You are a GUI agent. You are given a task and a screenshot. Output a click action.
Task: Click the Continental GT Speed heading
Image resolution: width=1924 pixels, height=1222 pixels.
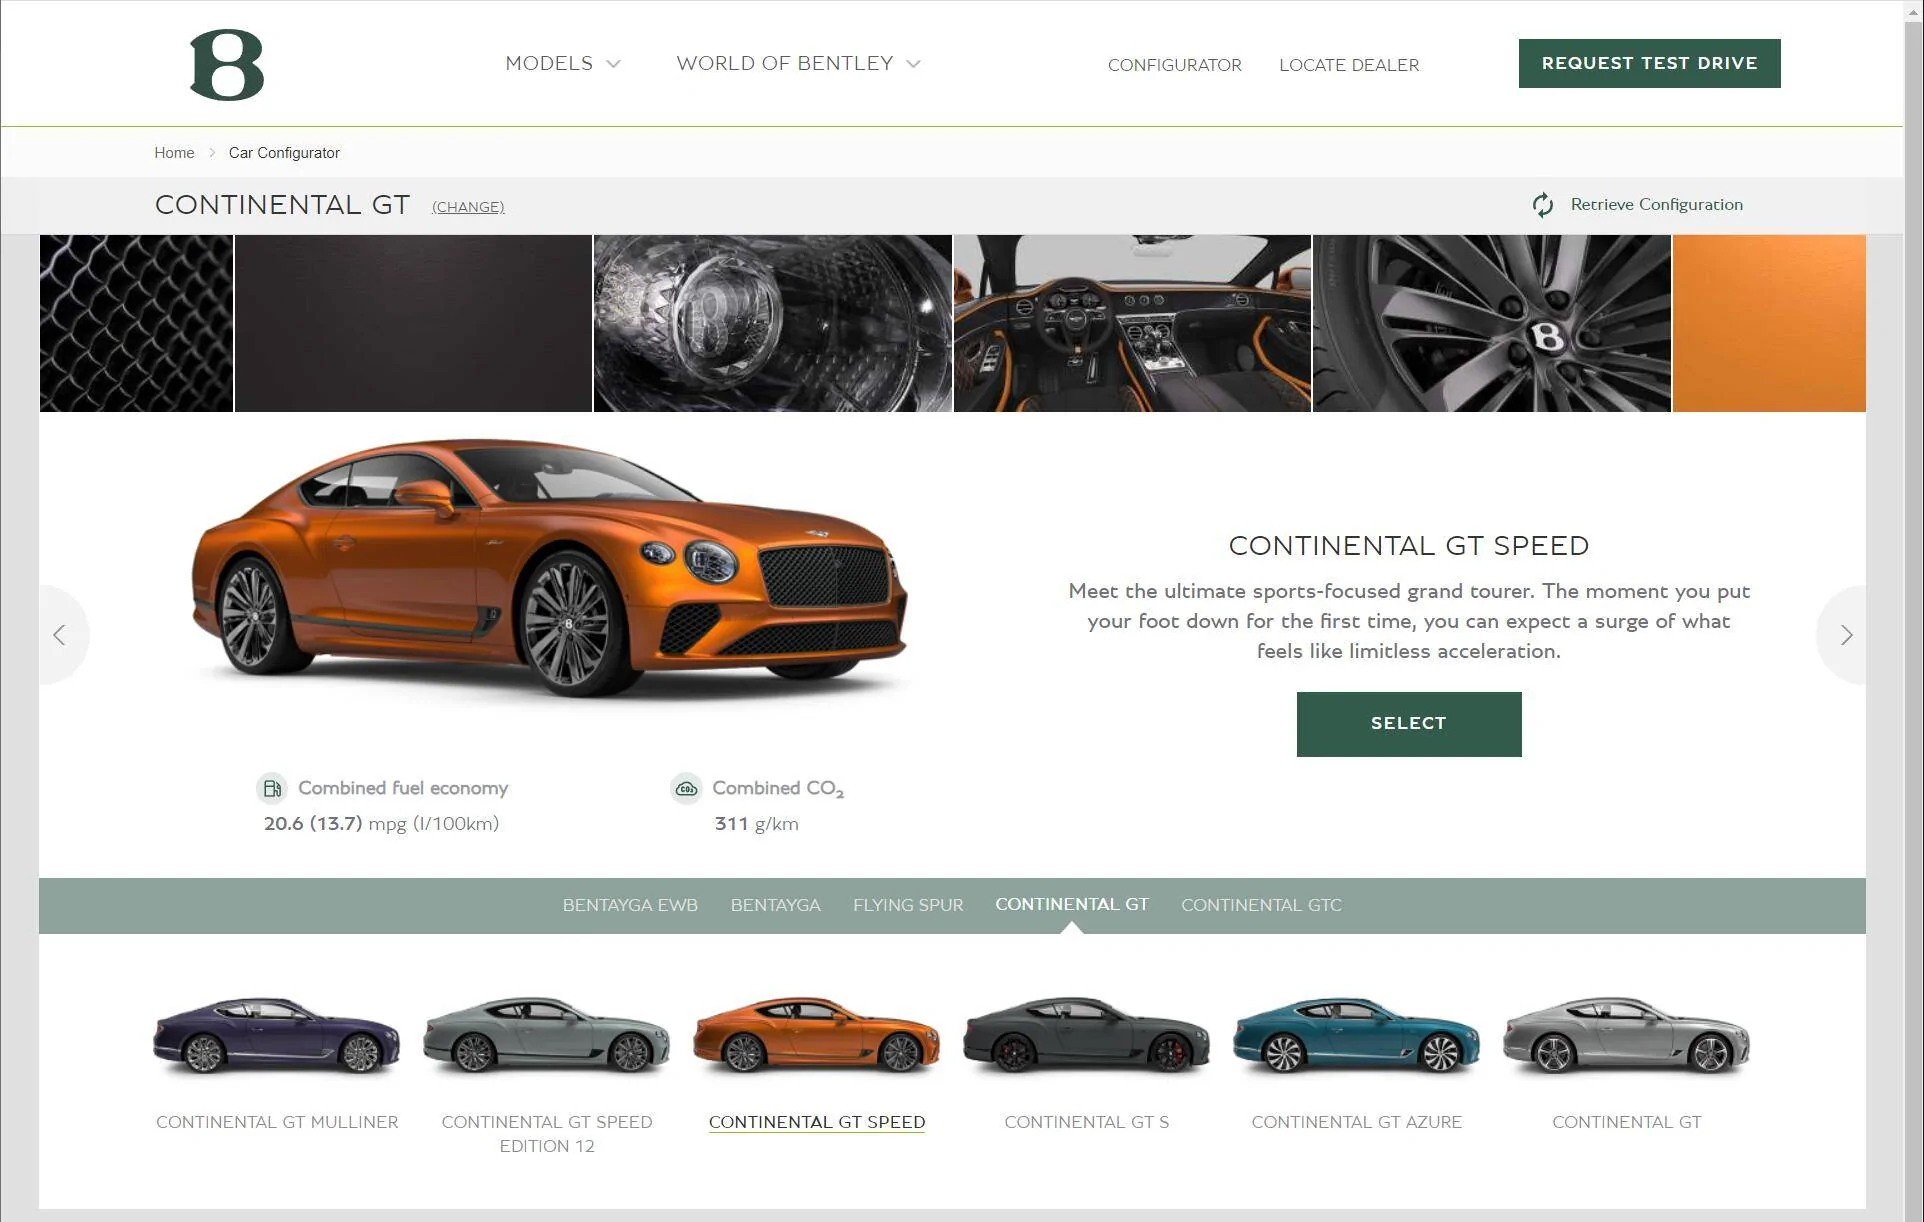pyautogui.click(x=1408, y=546)
